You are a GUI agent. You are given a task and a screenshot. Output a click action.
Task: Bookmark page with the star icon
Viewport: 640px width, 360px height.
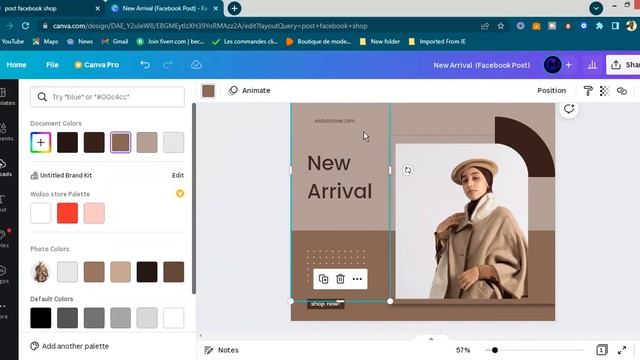tap(501, 26)
